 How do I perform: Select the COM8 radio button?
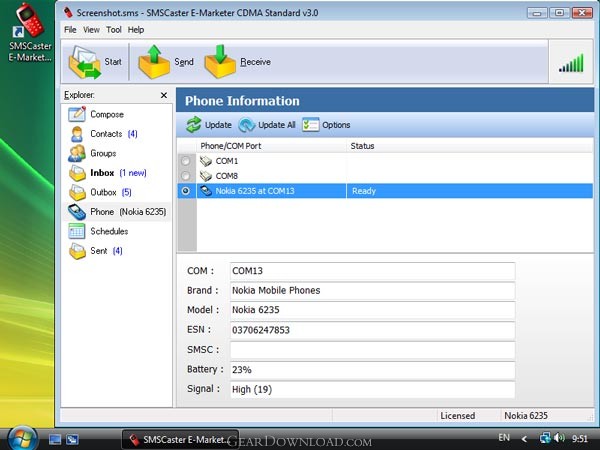coord(186,176)
